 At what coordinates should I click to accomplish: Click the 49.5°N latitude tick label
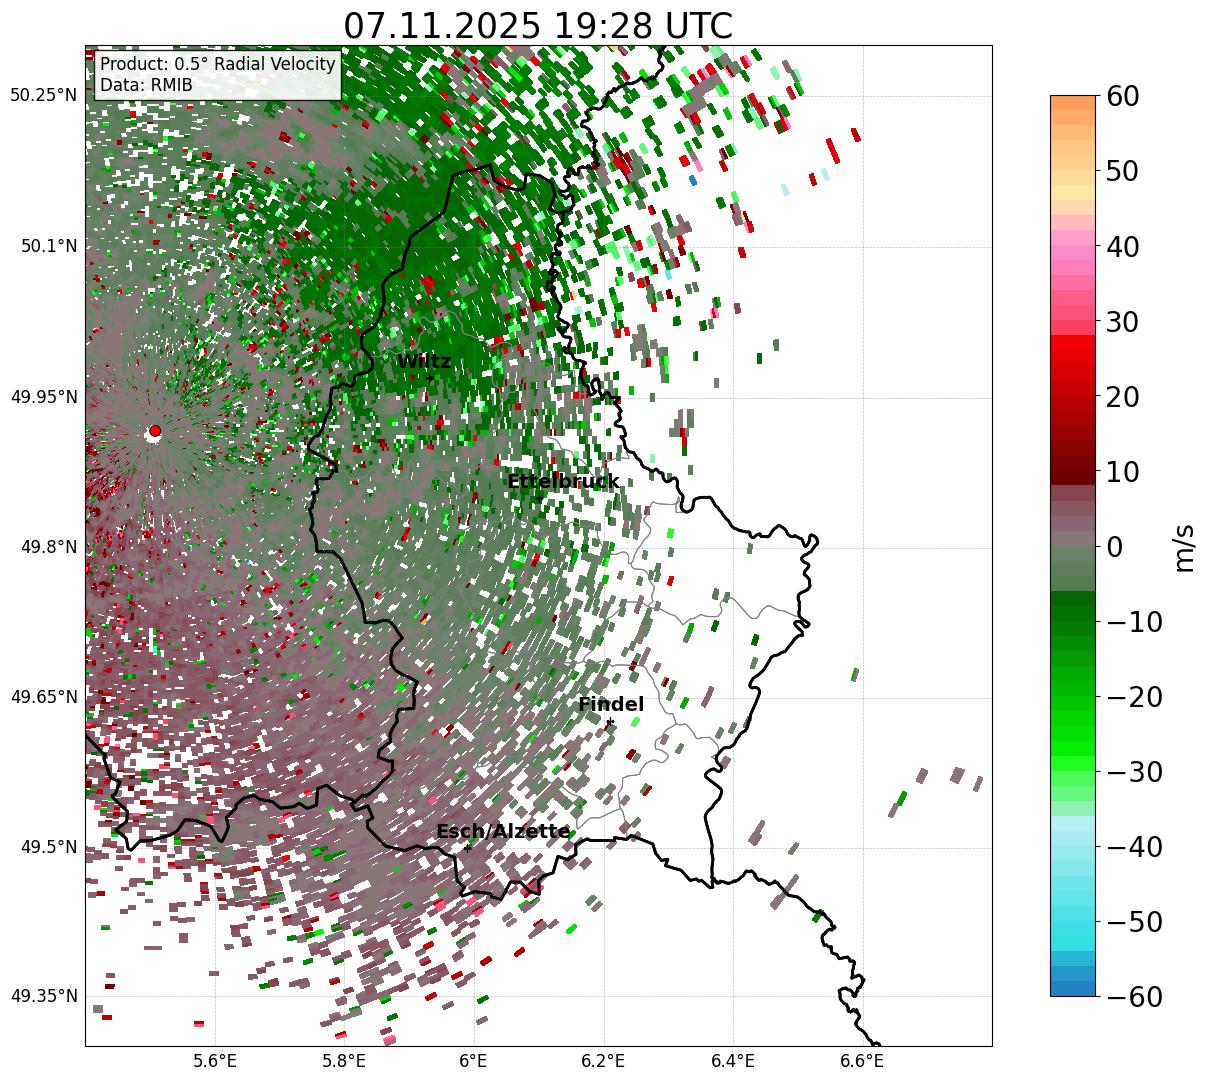coord(48,847)
